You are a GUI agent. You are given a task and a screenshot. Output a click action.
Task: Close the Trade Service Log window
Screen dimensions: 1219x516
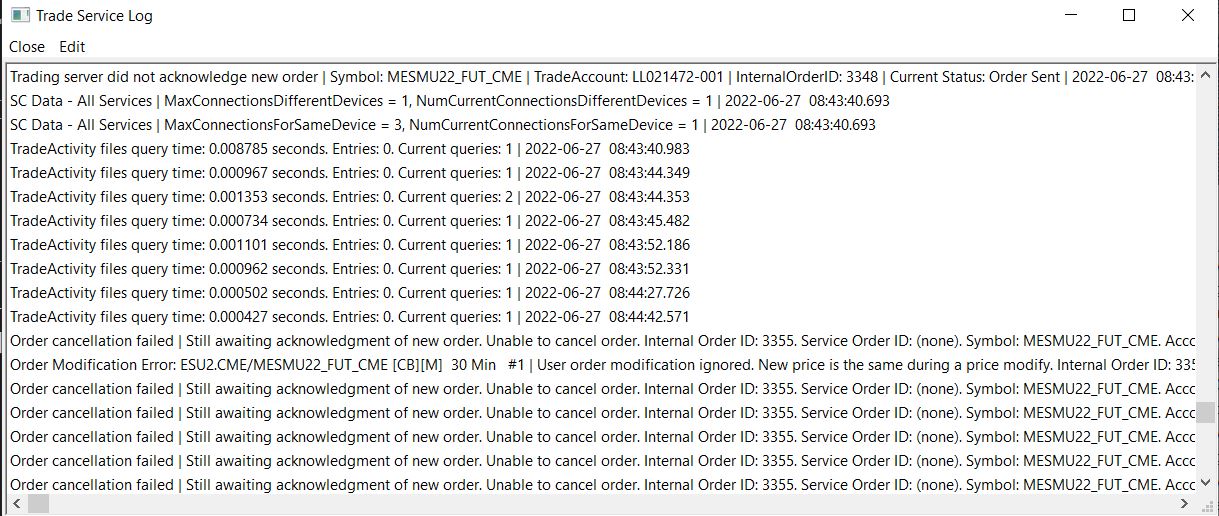[x=1187, y=16]
